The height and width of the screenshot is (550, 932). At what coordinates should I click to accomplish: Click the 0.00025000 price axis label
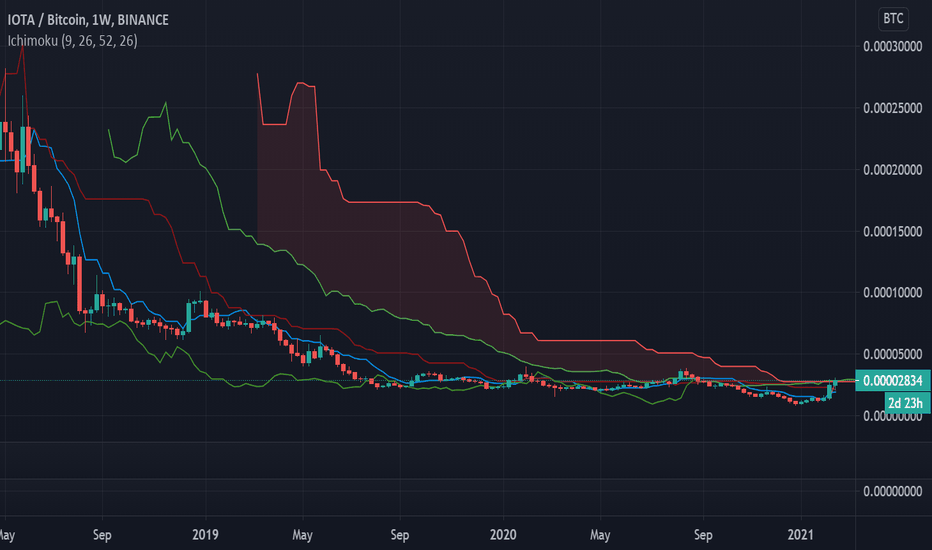click(893, 108)
